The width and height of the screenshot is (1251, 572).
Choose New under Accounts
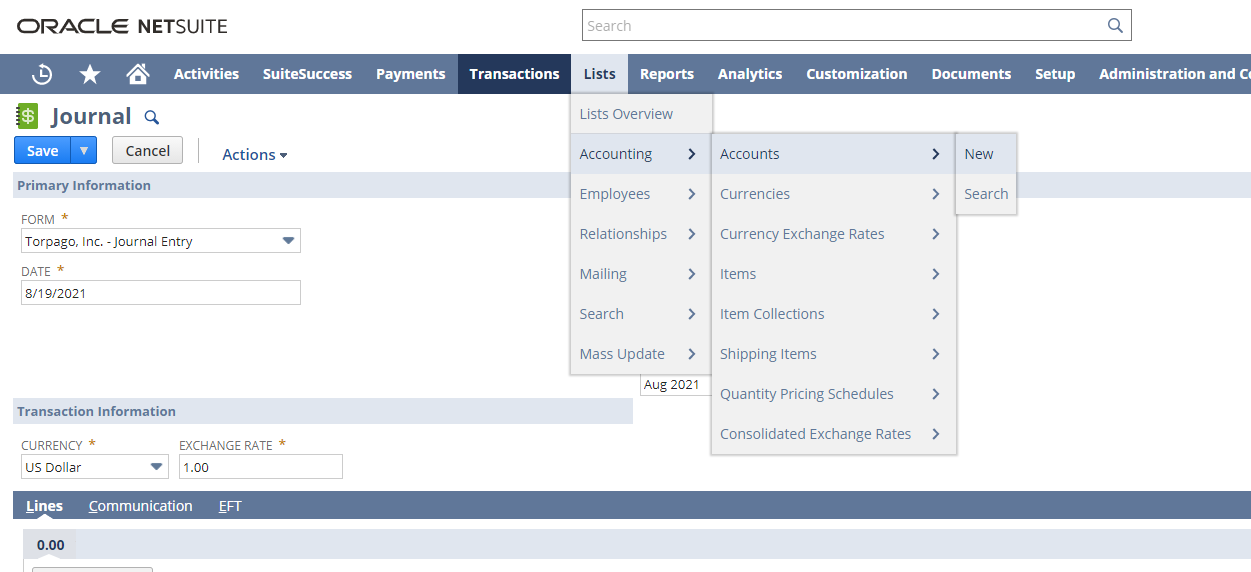[986, 154]
